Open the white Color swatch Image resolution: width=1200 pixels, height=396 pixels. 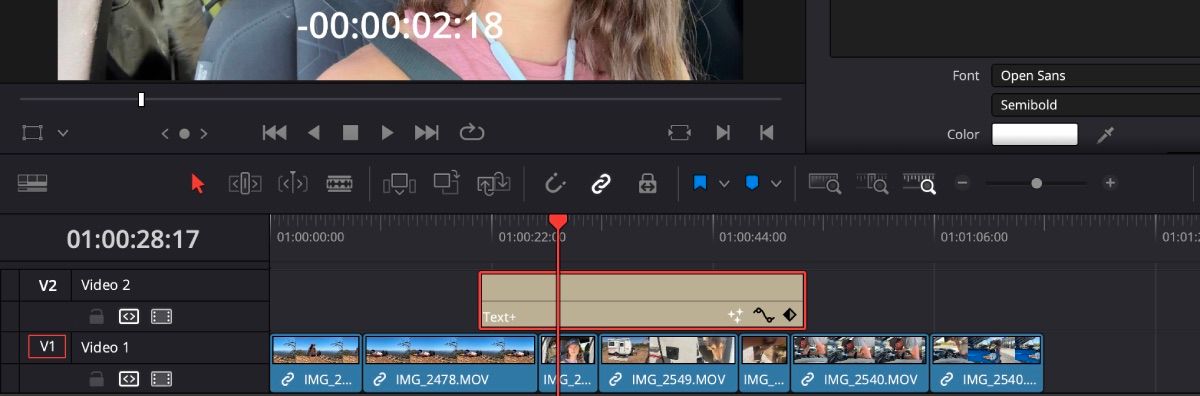click(x=1035, y=135)
